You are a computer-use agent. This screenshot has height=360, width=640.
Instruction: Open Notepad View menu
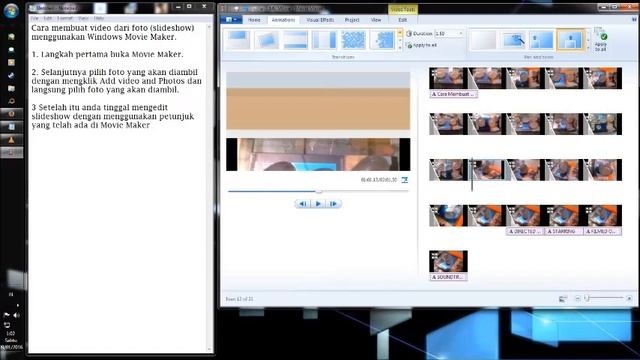point(83,18)
